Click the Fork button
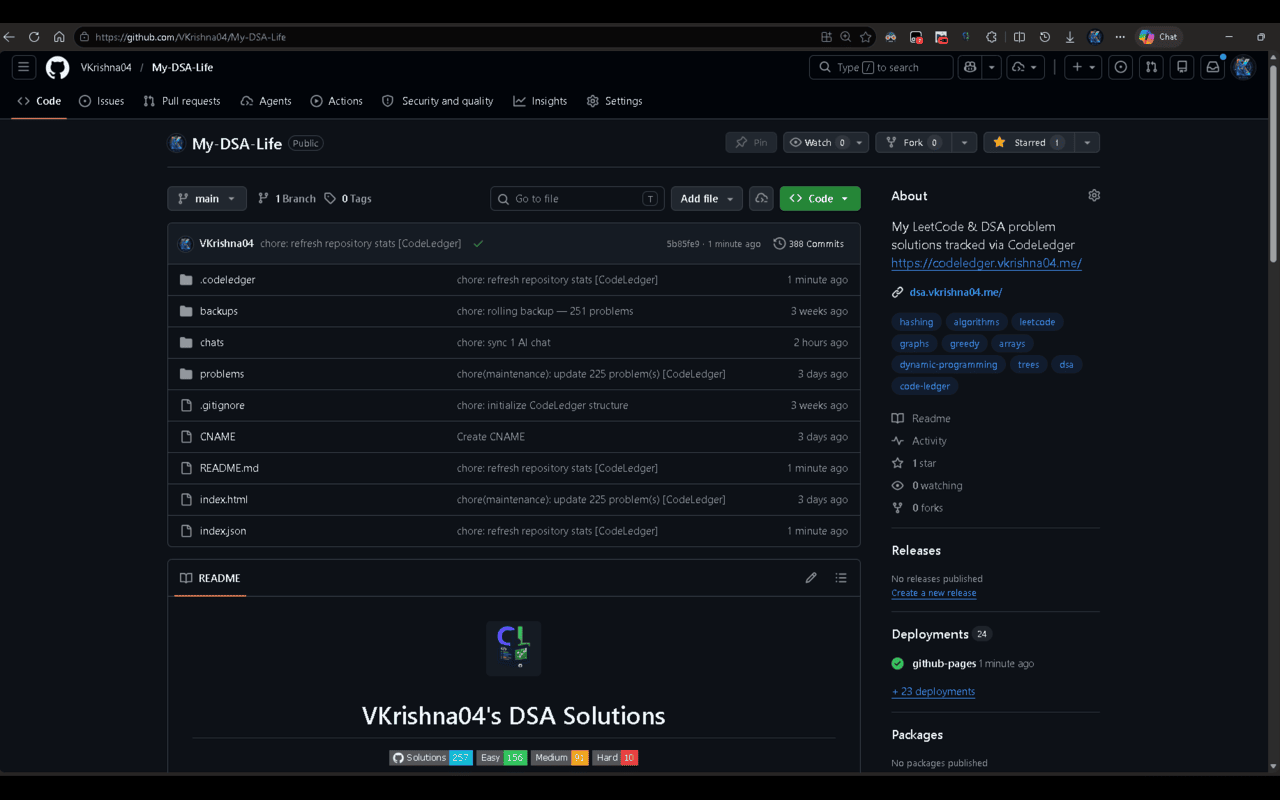Image resolution: width=1280 pixels, height=800 pixels. click(x=913, y=143)
